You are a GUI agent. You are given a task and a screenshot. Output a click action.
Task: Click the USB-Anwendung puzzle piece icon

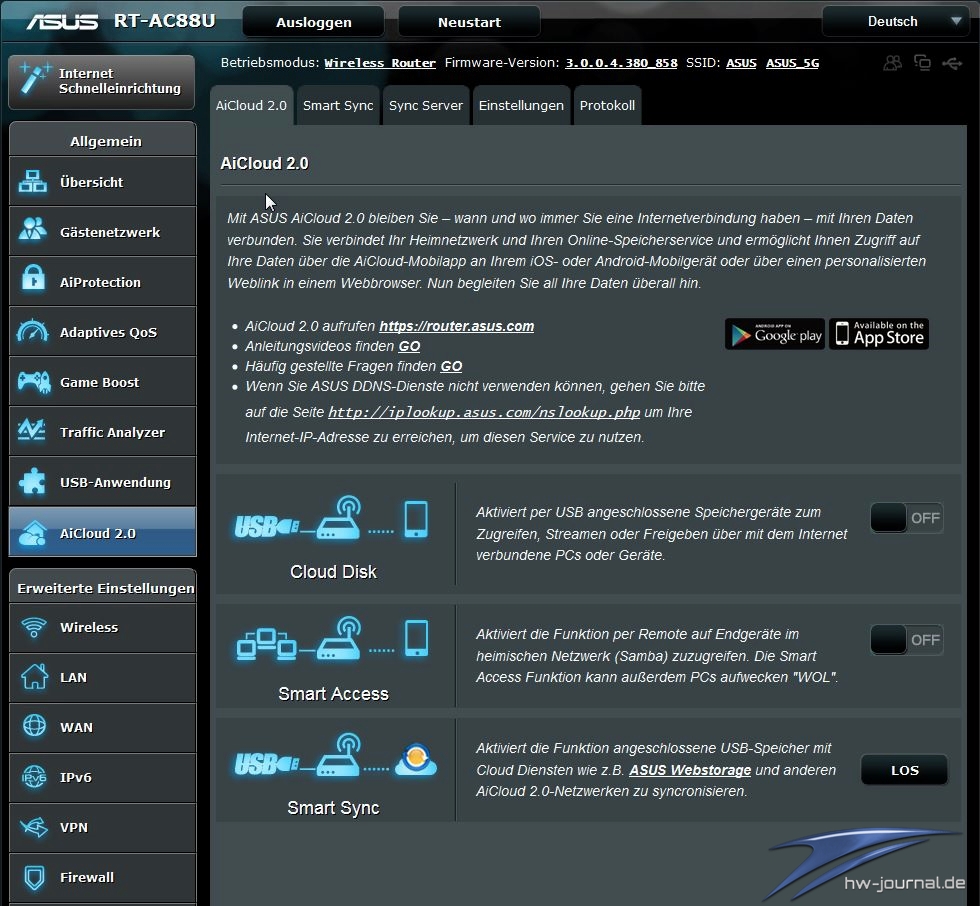click(x=32, y=481)
